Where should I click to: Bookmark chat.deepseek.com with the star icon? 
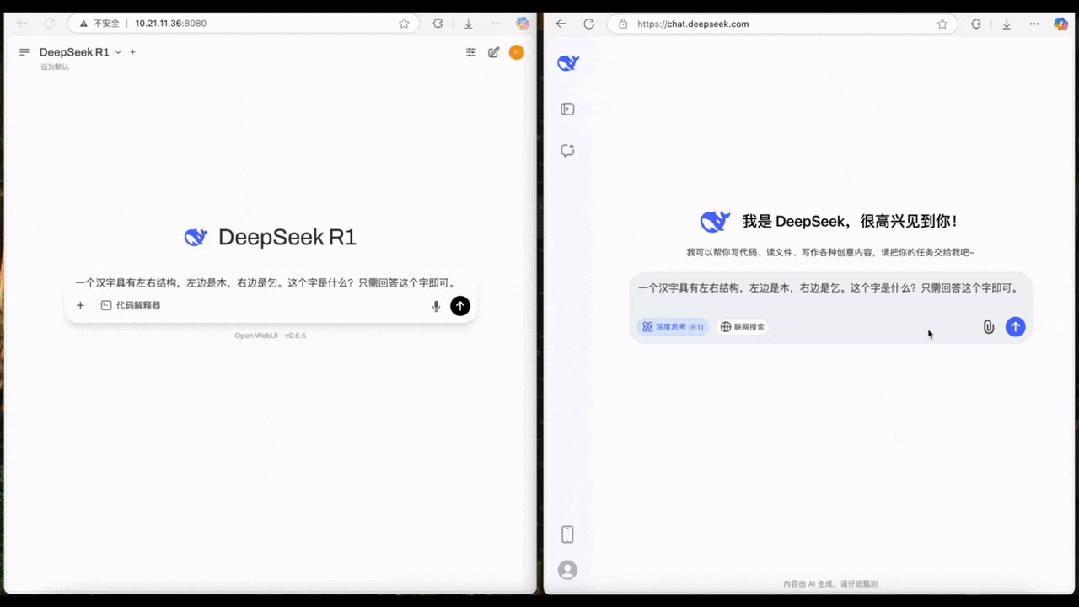coord(942,24)
